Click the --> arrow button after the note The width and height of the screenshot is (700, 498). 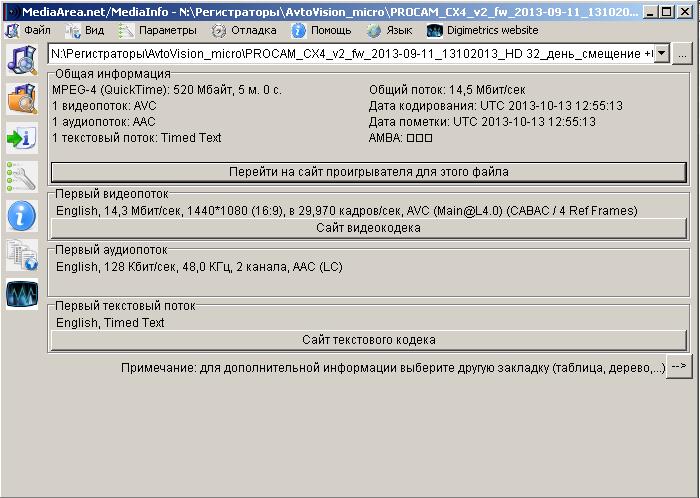pyautogui.click(x=678, y=367)
